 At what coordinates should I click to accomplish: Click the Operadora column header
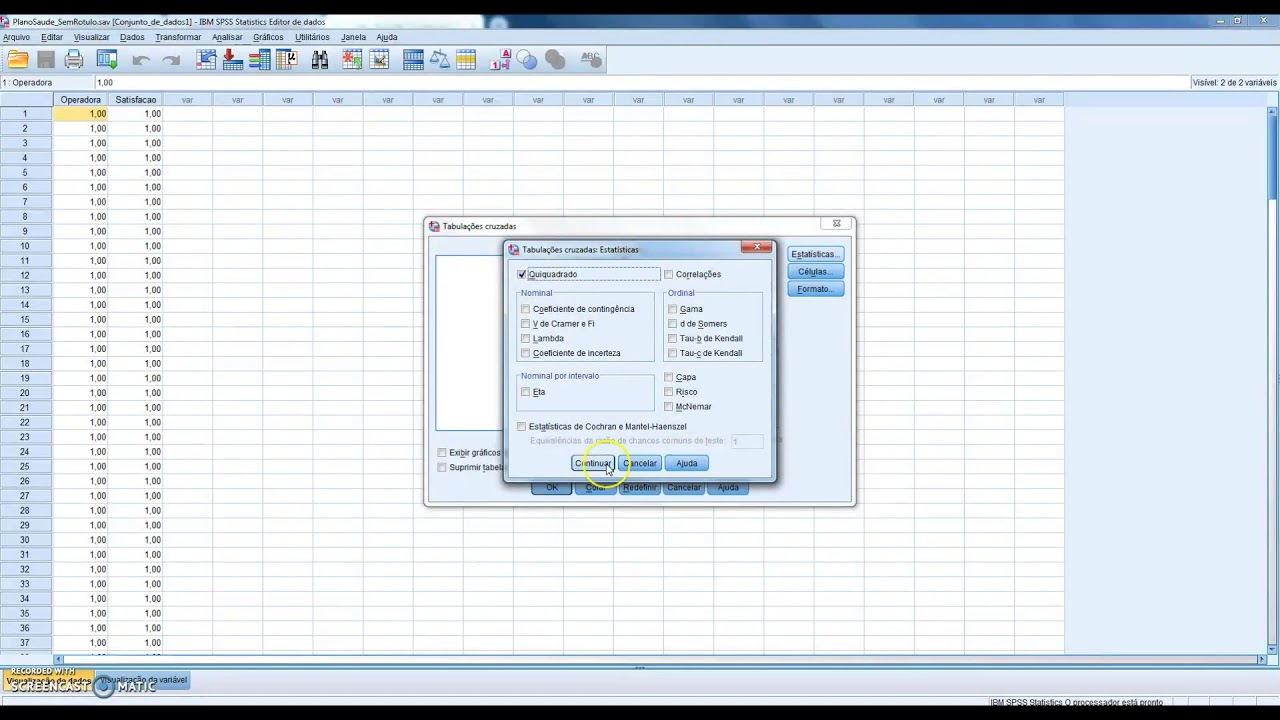coord(80,100)
